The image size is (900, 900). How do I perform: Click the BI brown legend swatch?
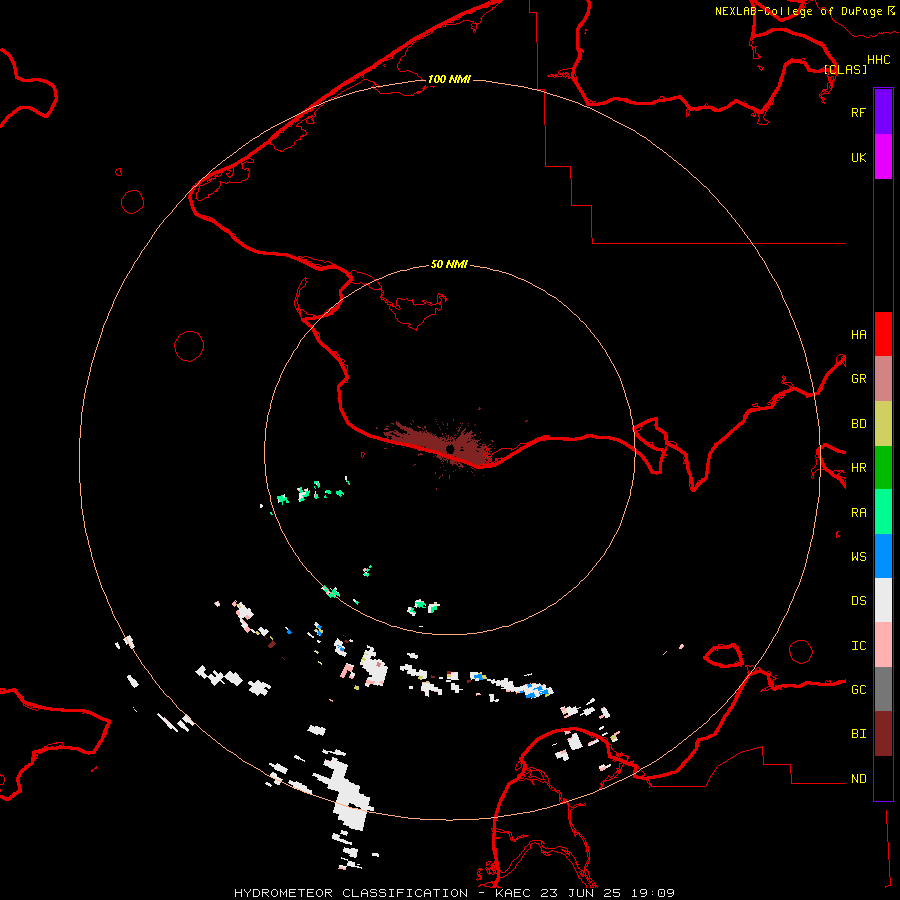coord(883,734)
